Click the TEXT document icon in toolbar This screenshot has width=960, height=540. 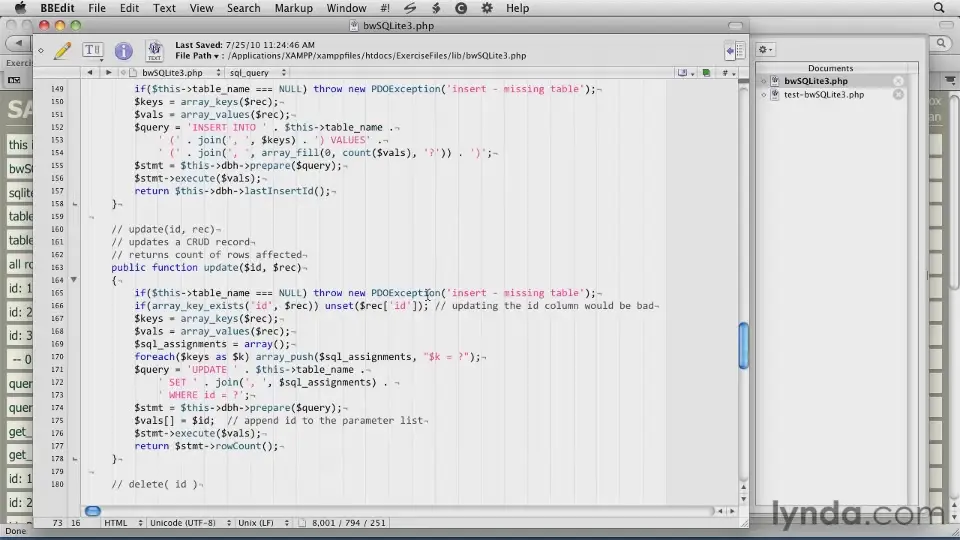point(154,50)
